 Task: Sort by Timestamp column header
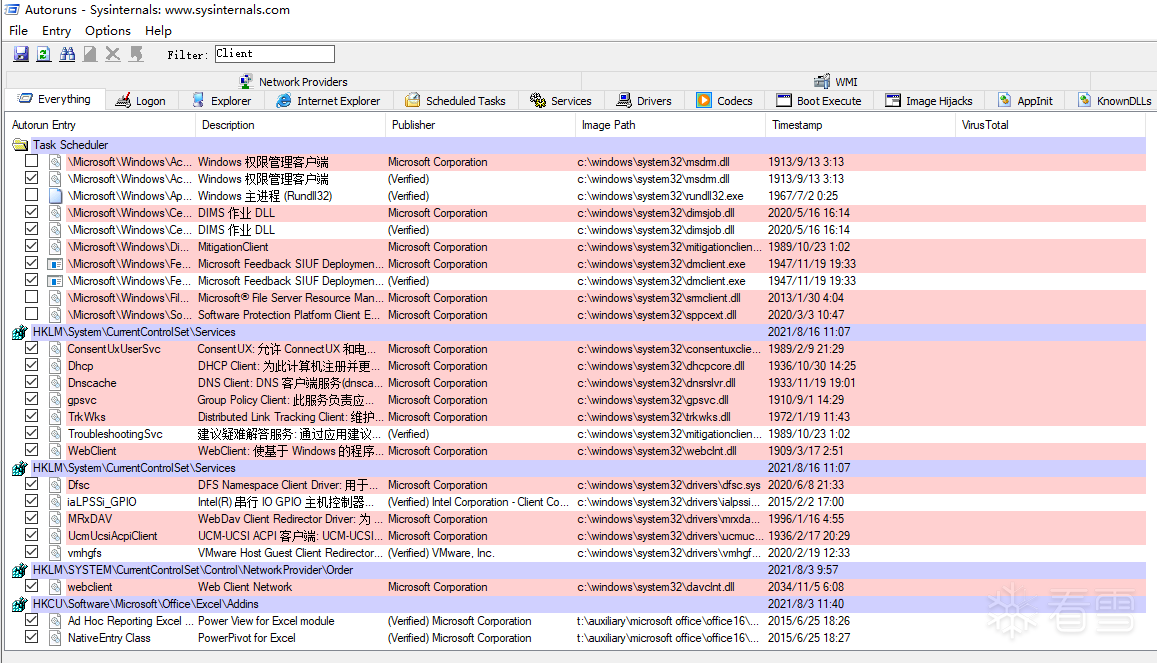pyautogui.click(x=860, y=125)
